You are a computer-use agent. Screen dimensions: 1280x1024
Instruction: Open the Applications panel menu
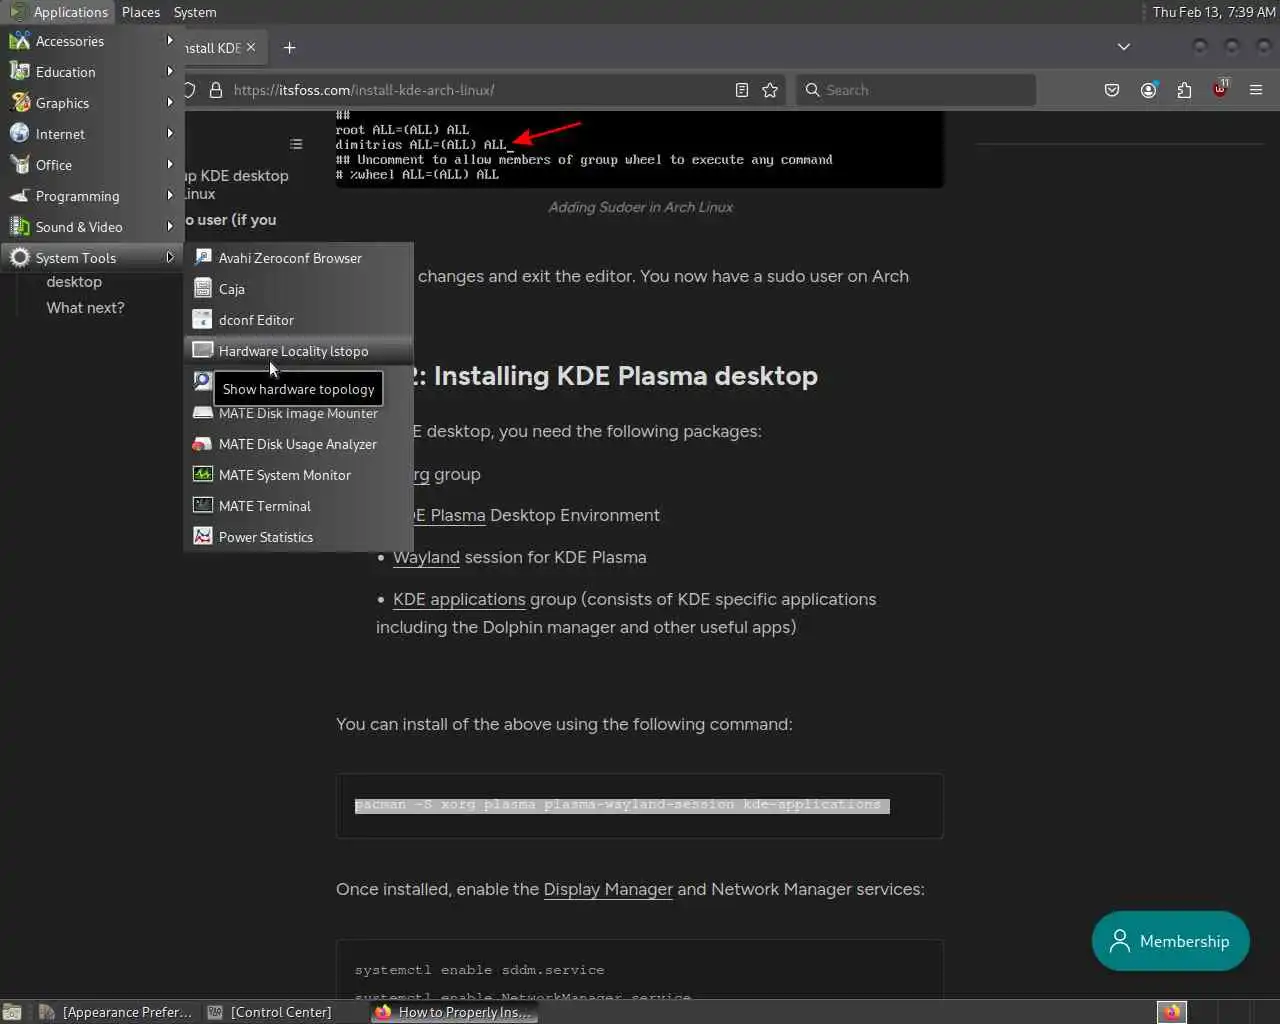(60, 12)
